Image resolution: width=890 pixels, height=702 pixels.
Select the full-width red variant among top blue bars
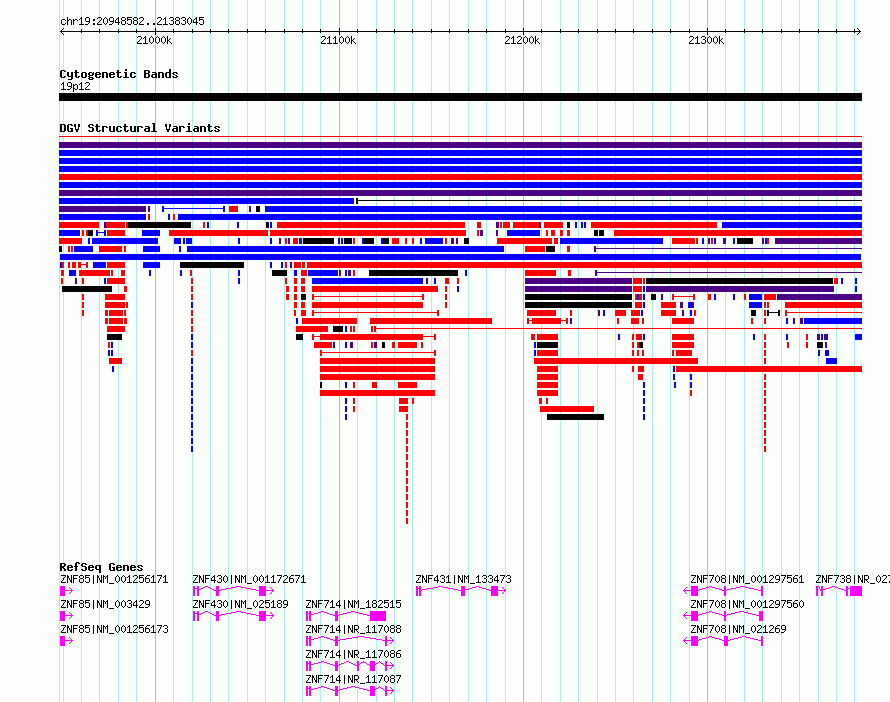pos(460,177)
